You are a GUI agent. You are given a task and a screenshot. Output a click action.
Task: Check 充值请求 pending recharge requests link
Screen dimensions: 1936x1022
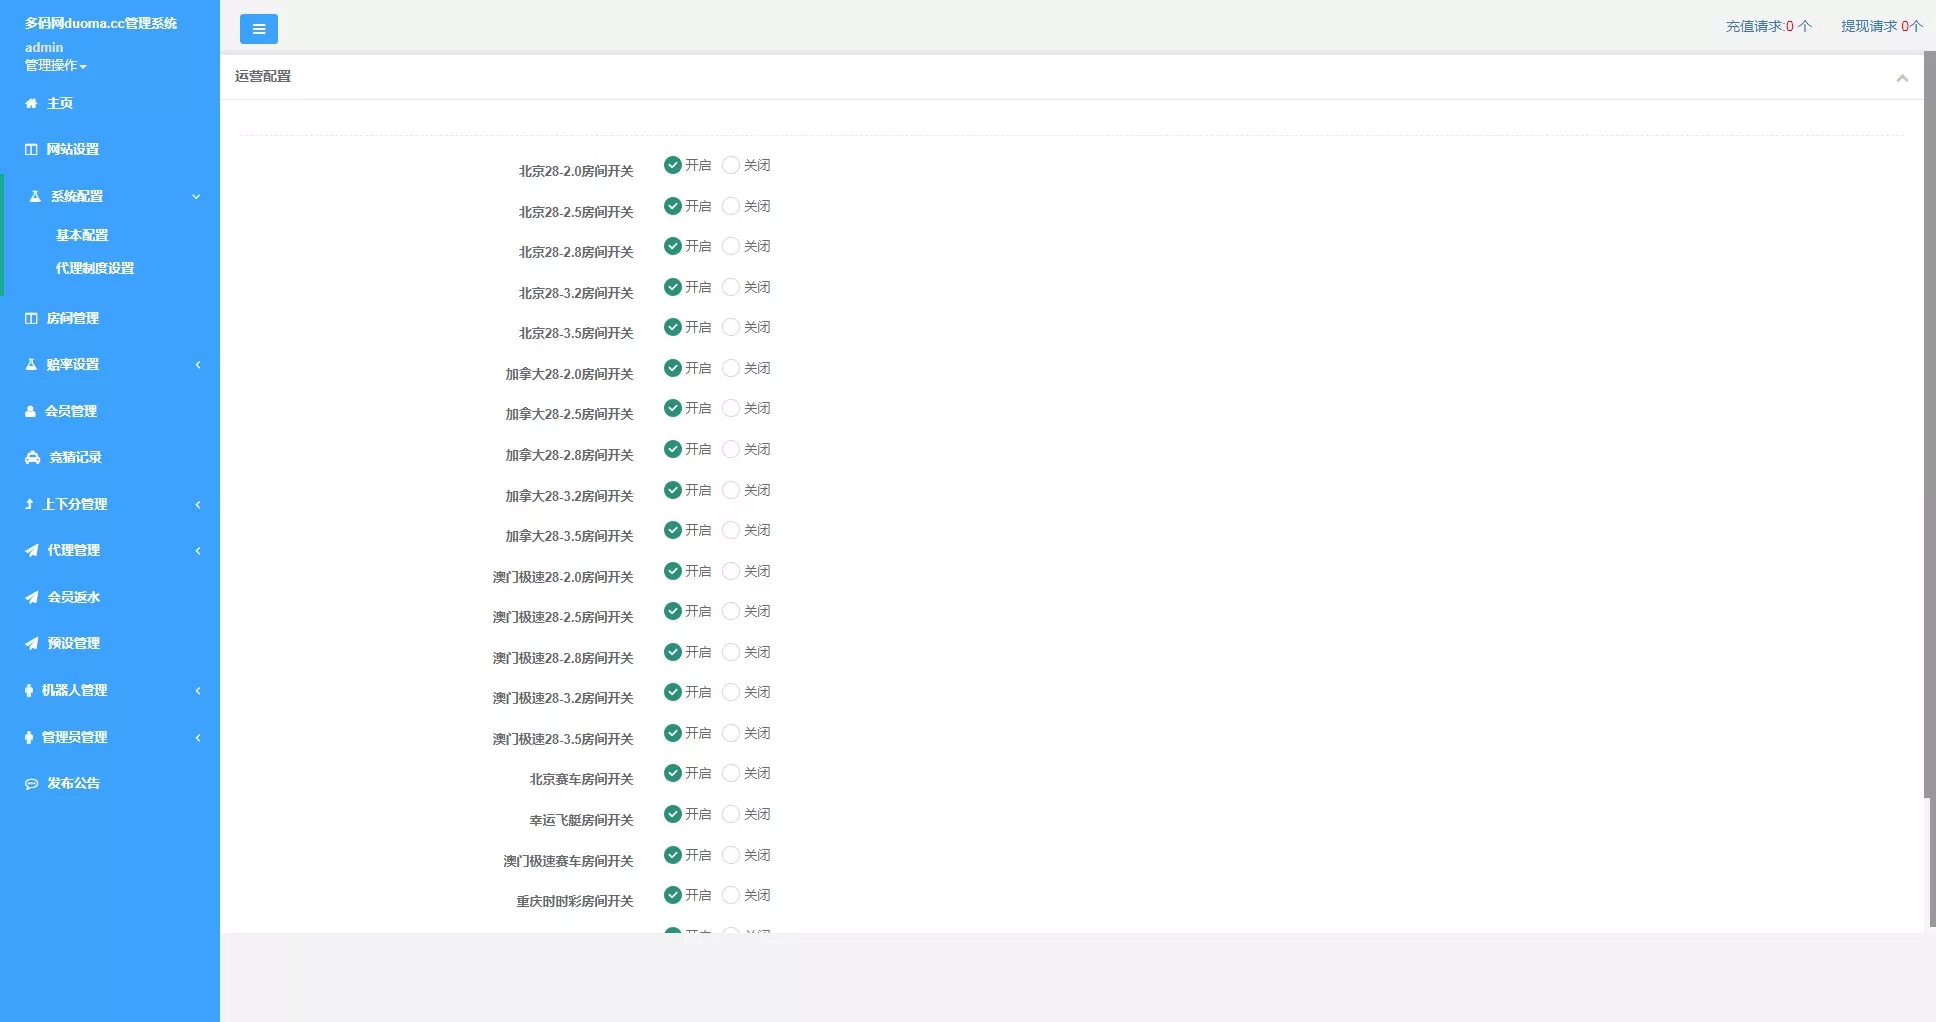coord(1766,26)
